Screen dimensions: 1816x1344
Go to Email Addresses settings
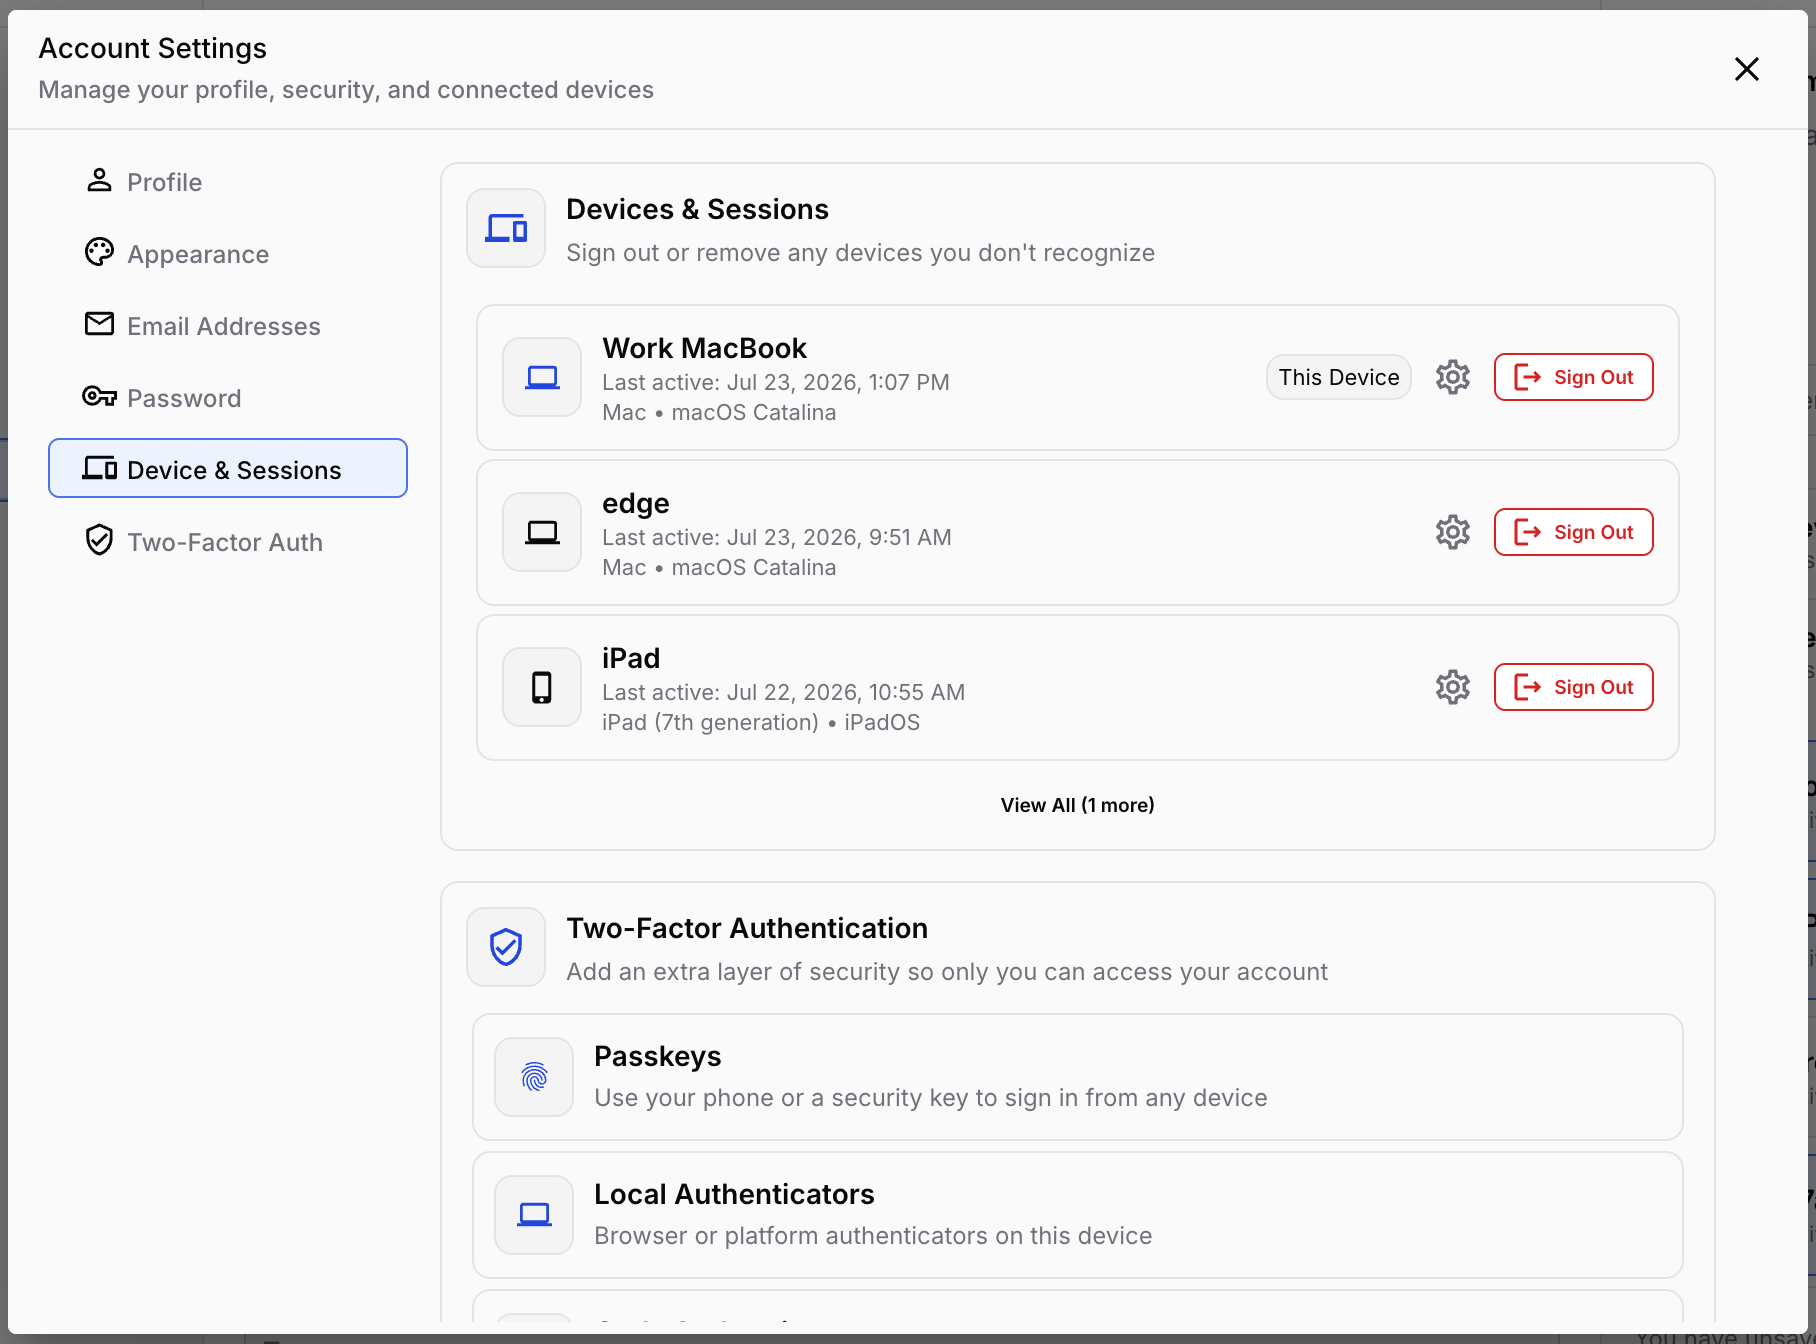point(228,326)
